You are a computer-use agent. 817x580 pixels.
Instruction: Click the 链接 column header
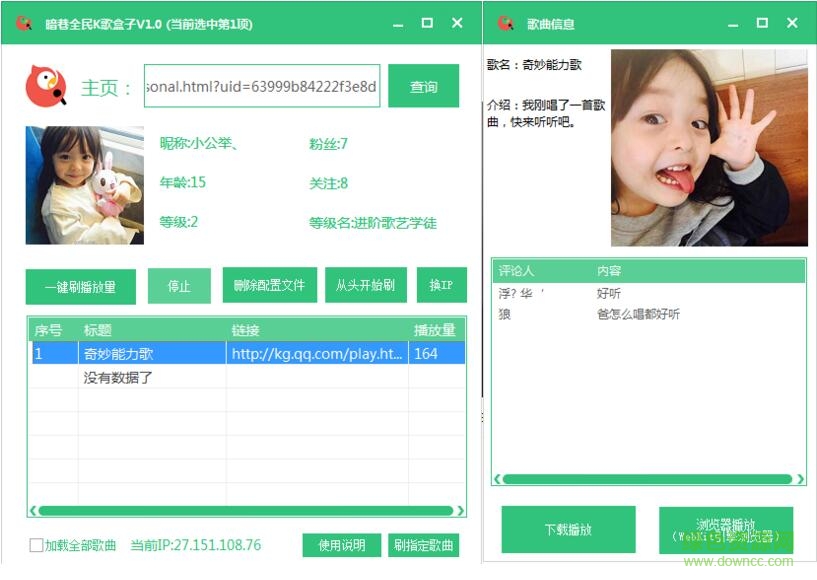coord(317,330)
